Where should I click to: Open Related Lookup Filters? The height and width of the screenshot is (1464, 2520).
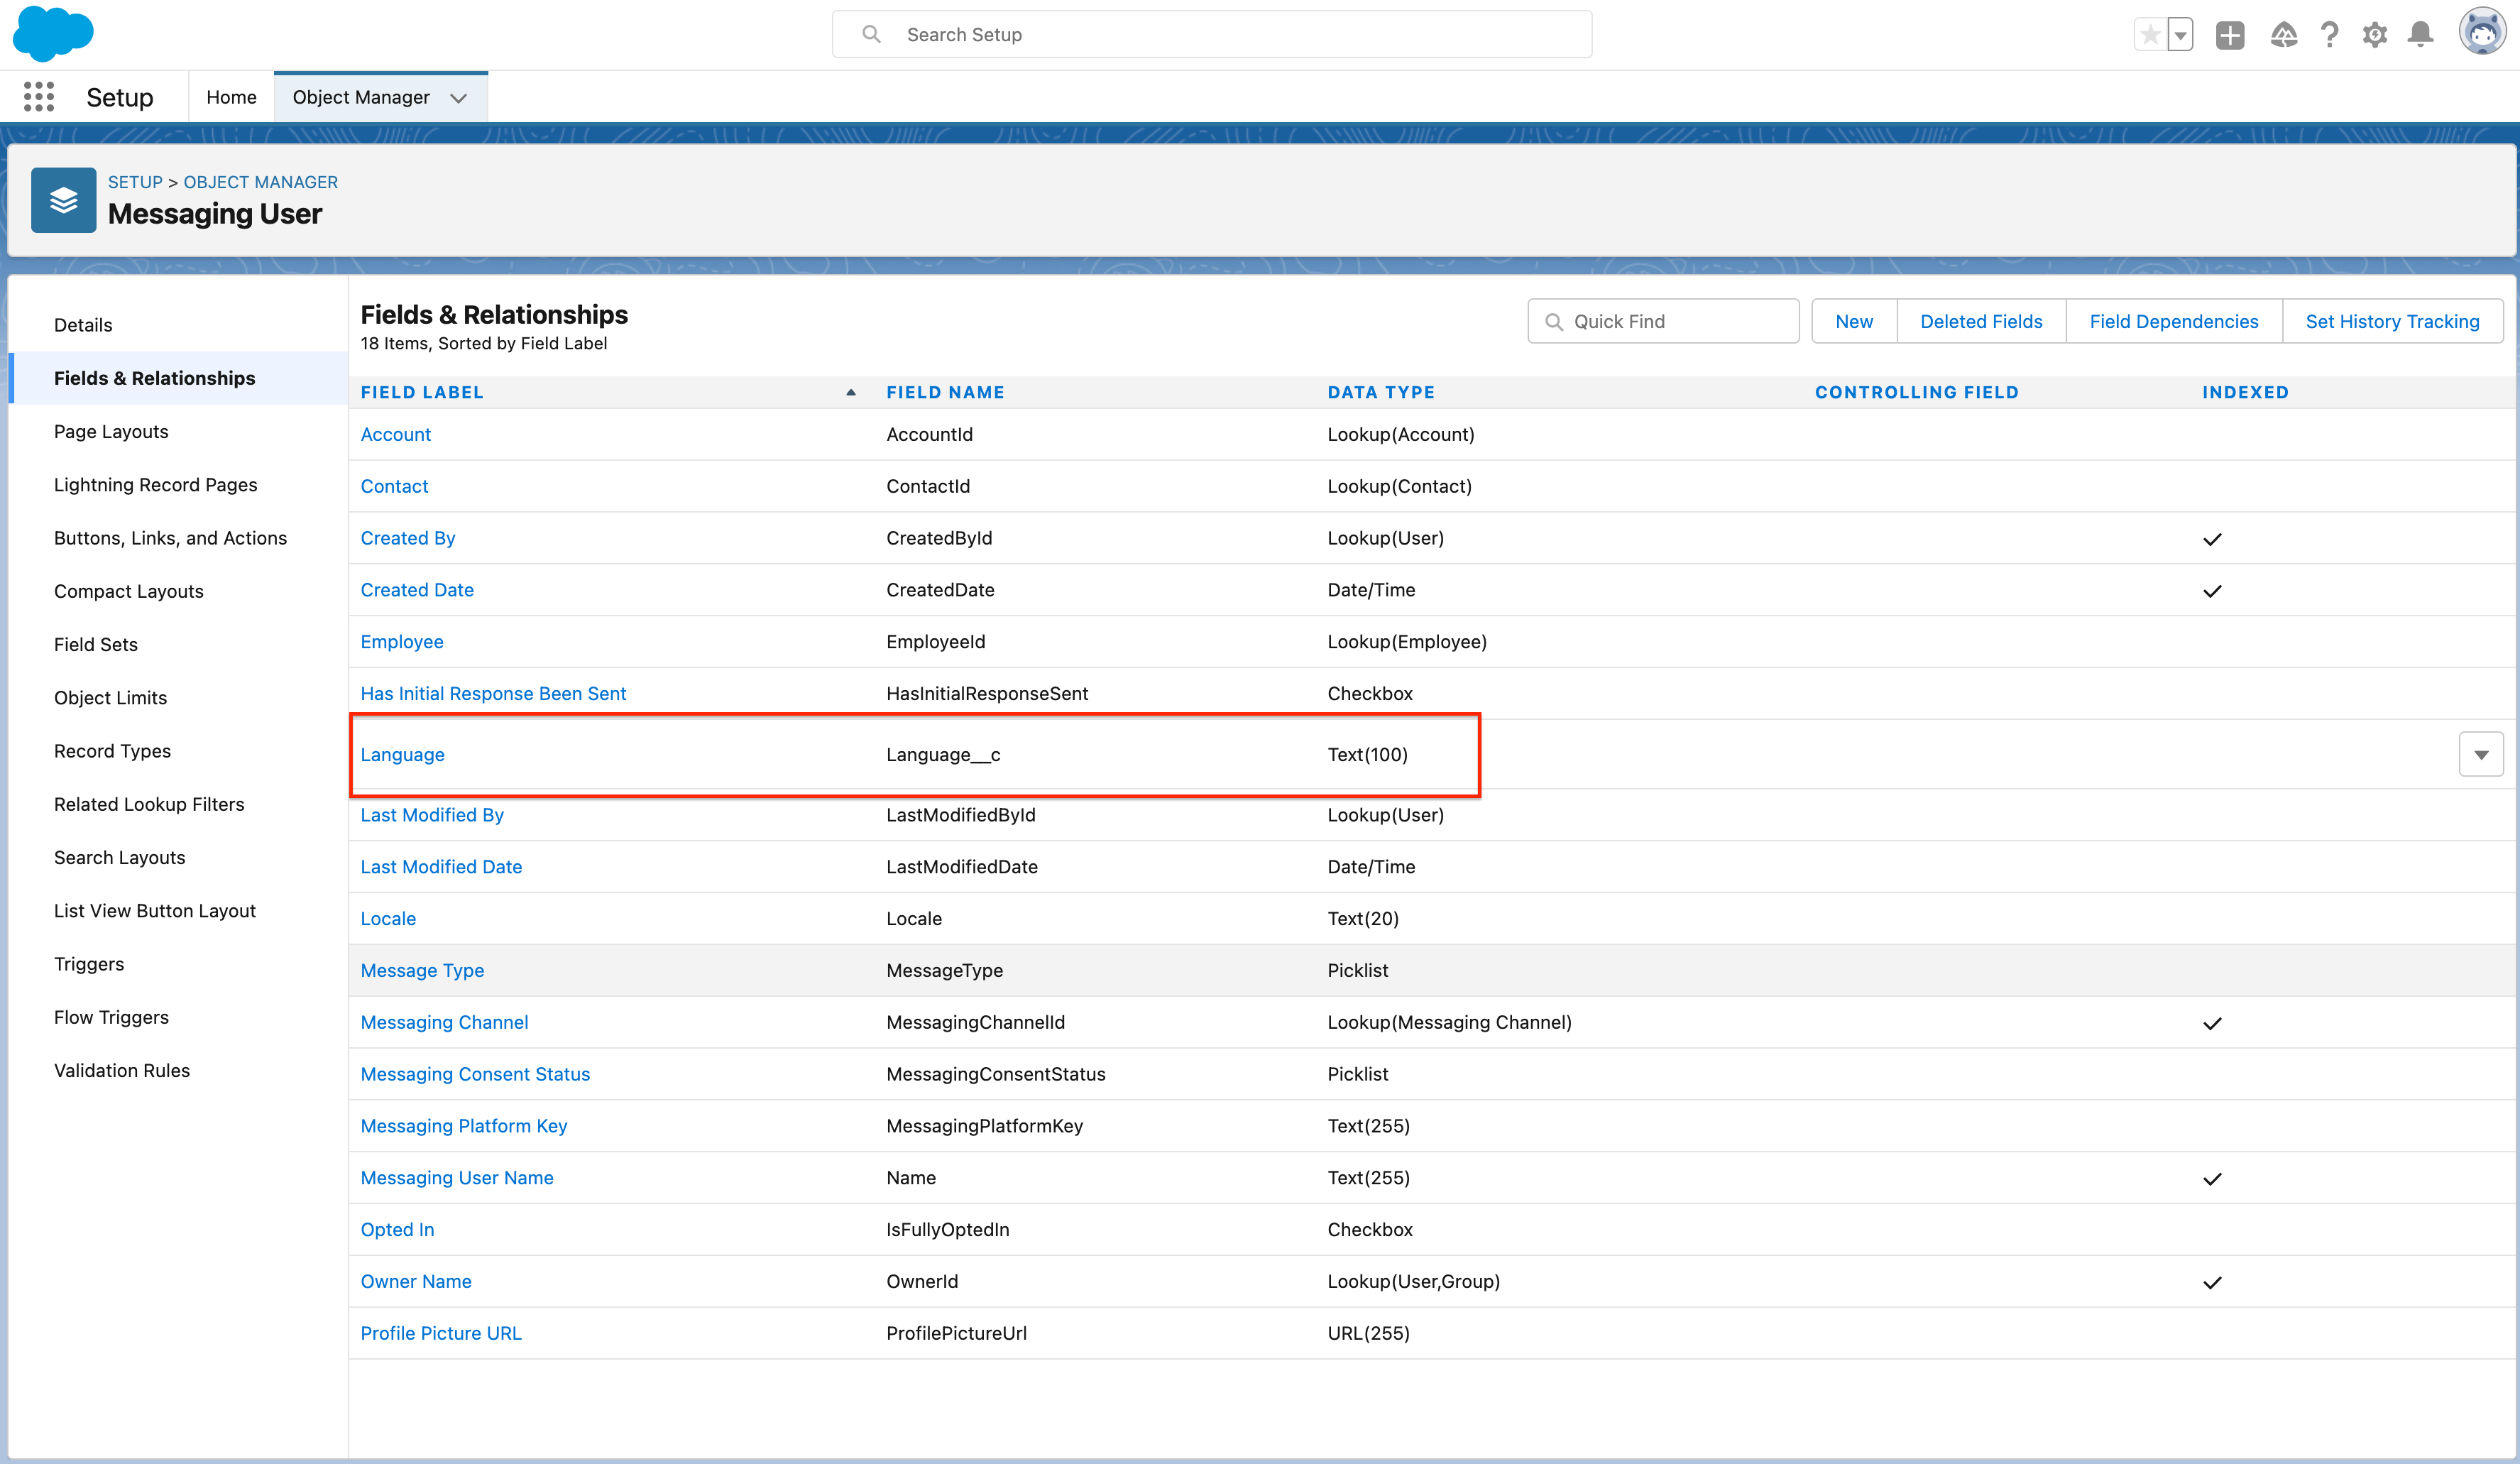149,804
